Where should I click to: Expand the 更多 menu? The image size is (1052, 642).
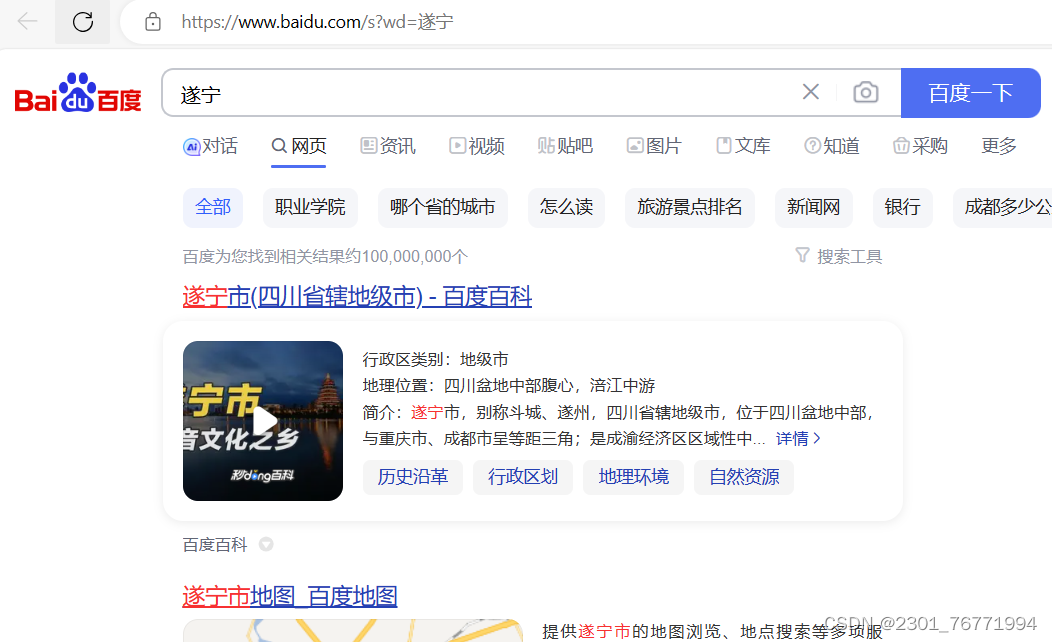pyautogui.click(x=999, y=146)
